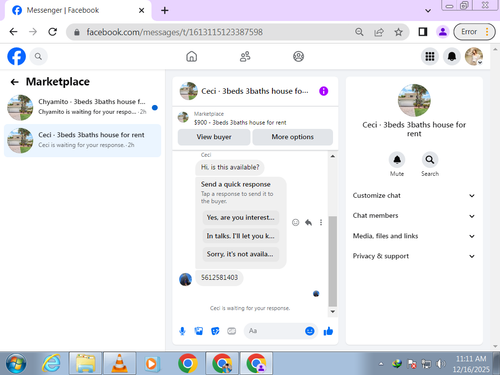Click the View buyer button
500x375 pixels.
[x=214, y=137]
